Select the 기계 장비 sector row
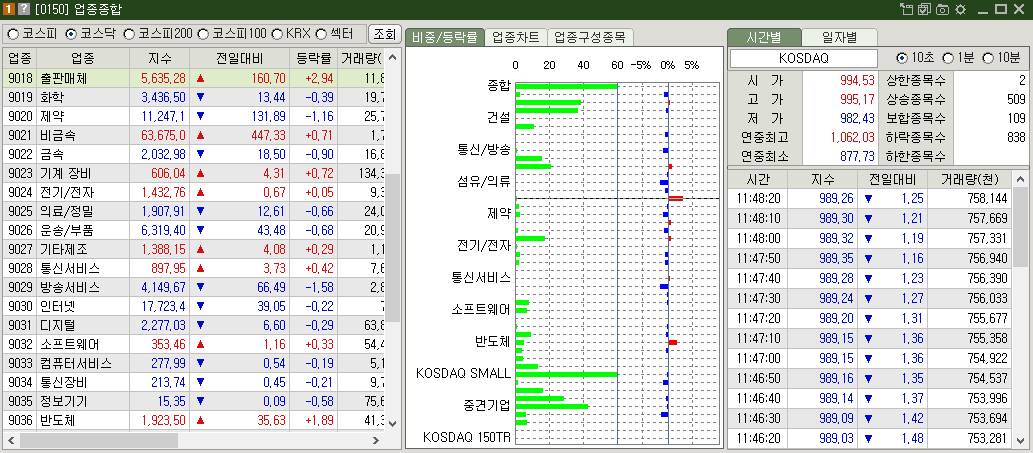Screen dimensions: 1033x453 coord(194,174)
